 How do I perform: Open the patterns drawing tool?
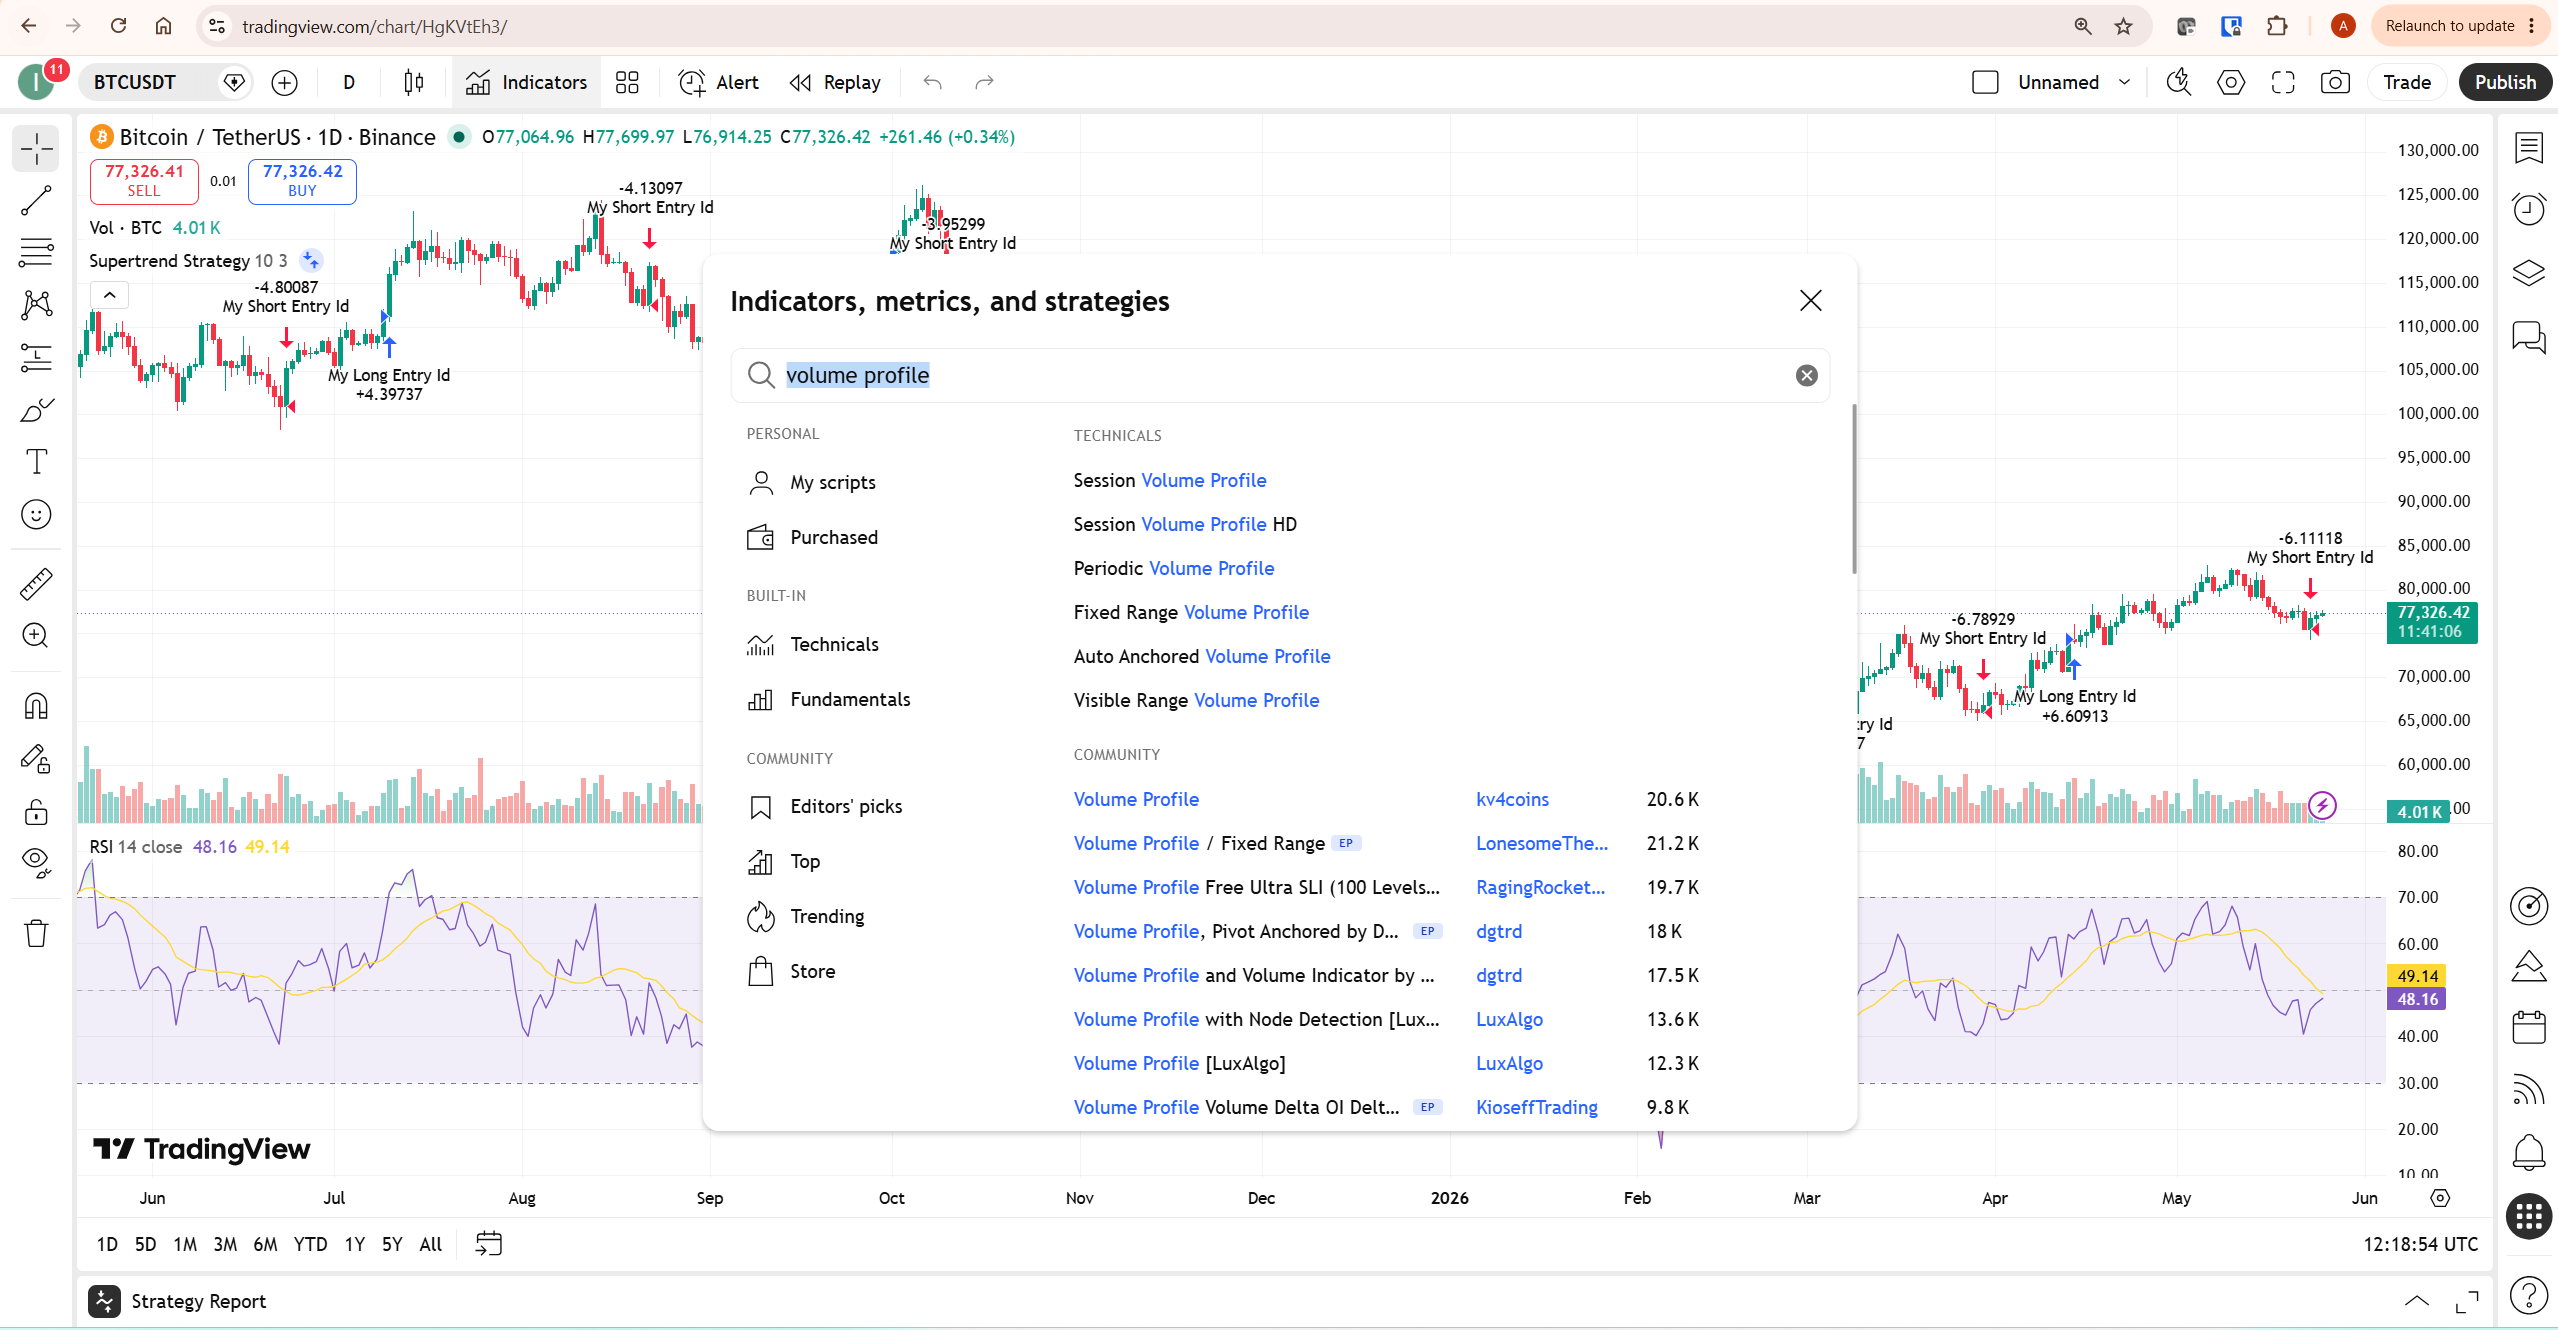(x=36, y=305)
